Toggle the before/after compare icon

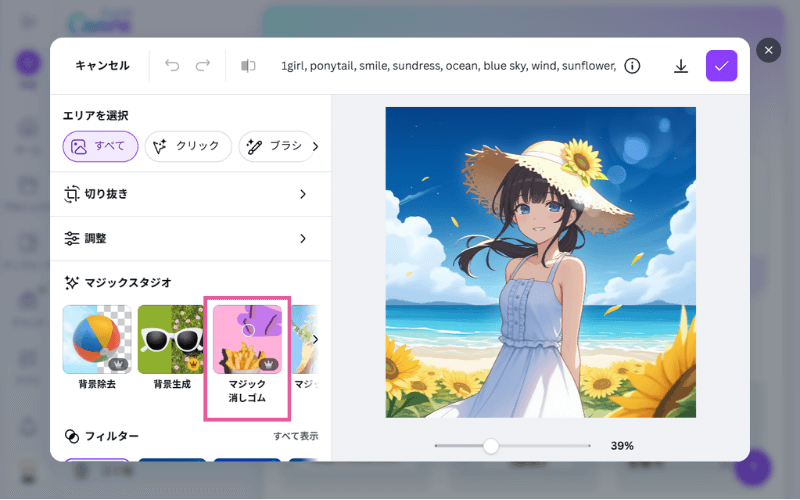tap(248, 66)
